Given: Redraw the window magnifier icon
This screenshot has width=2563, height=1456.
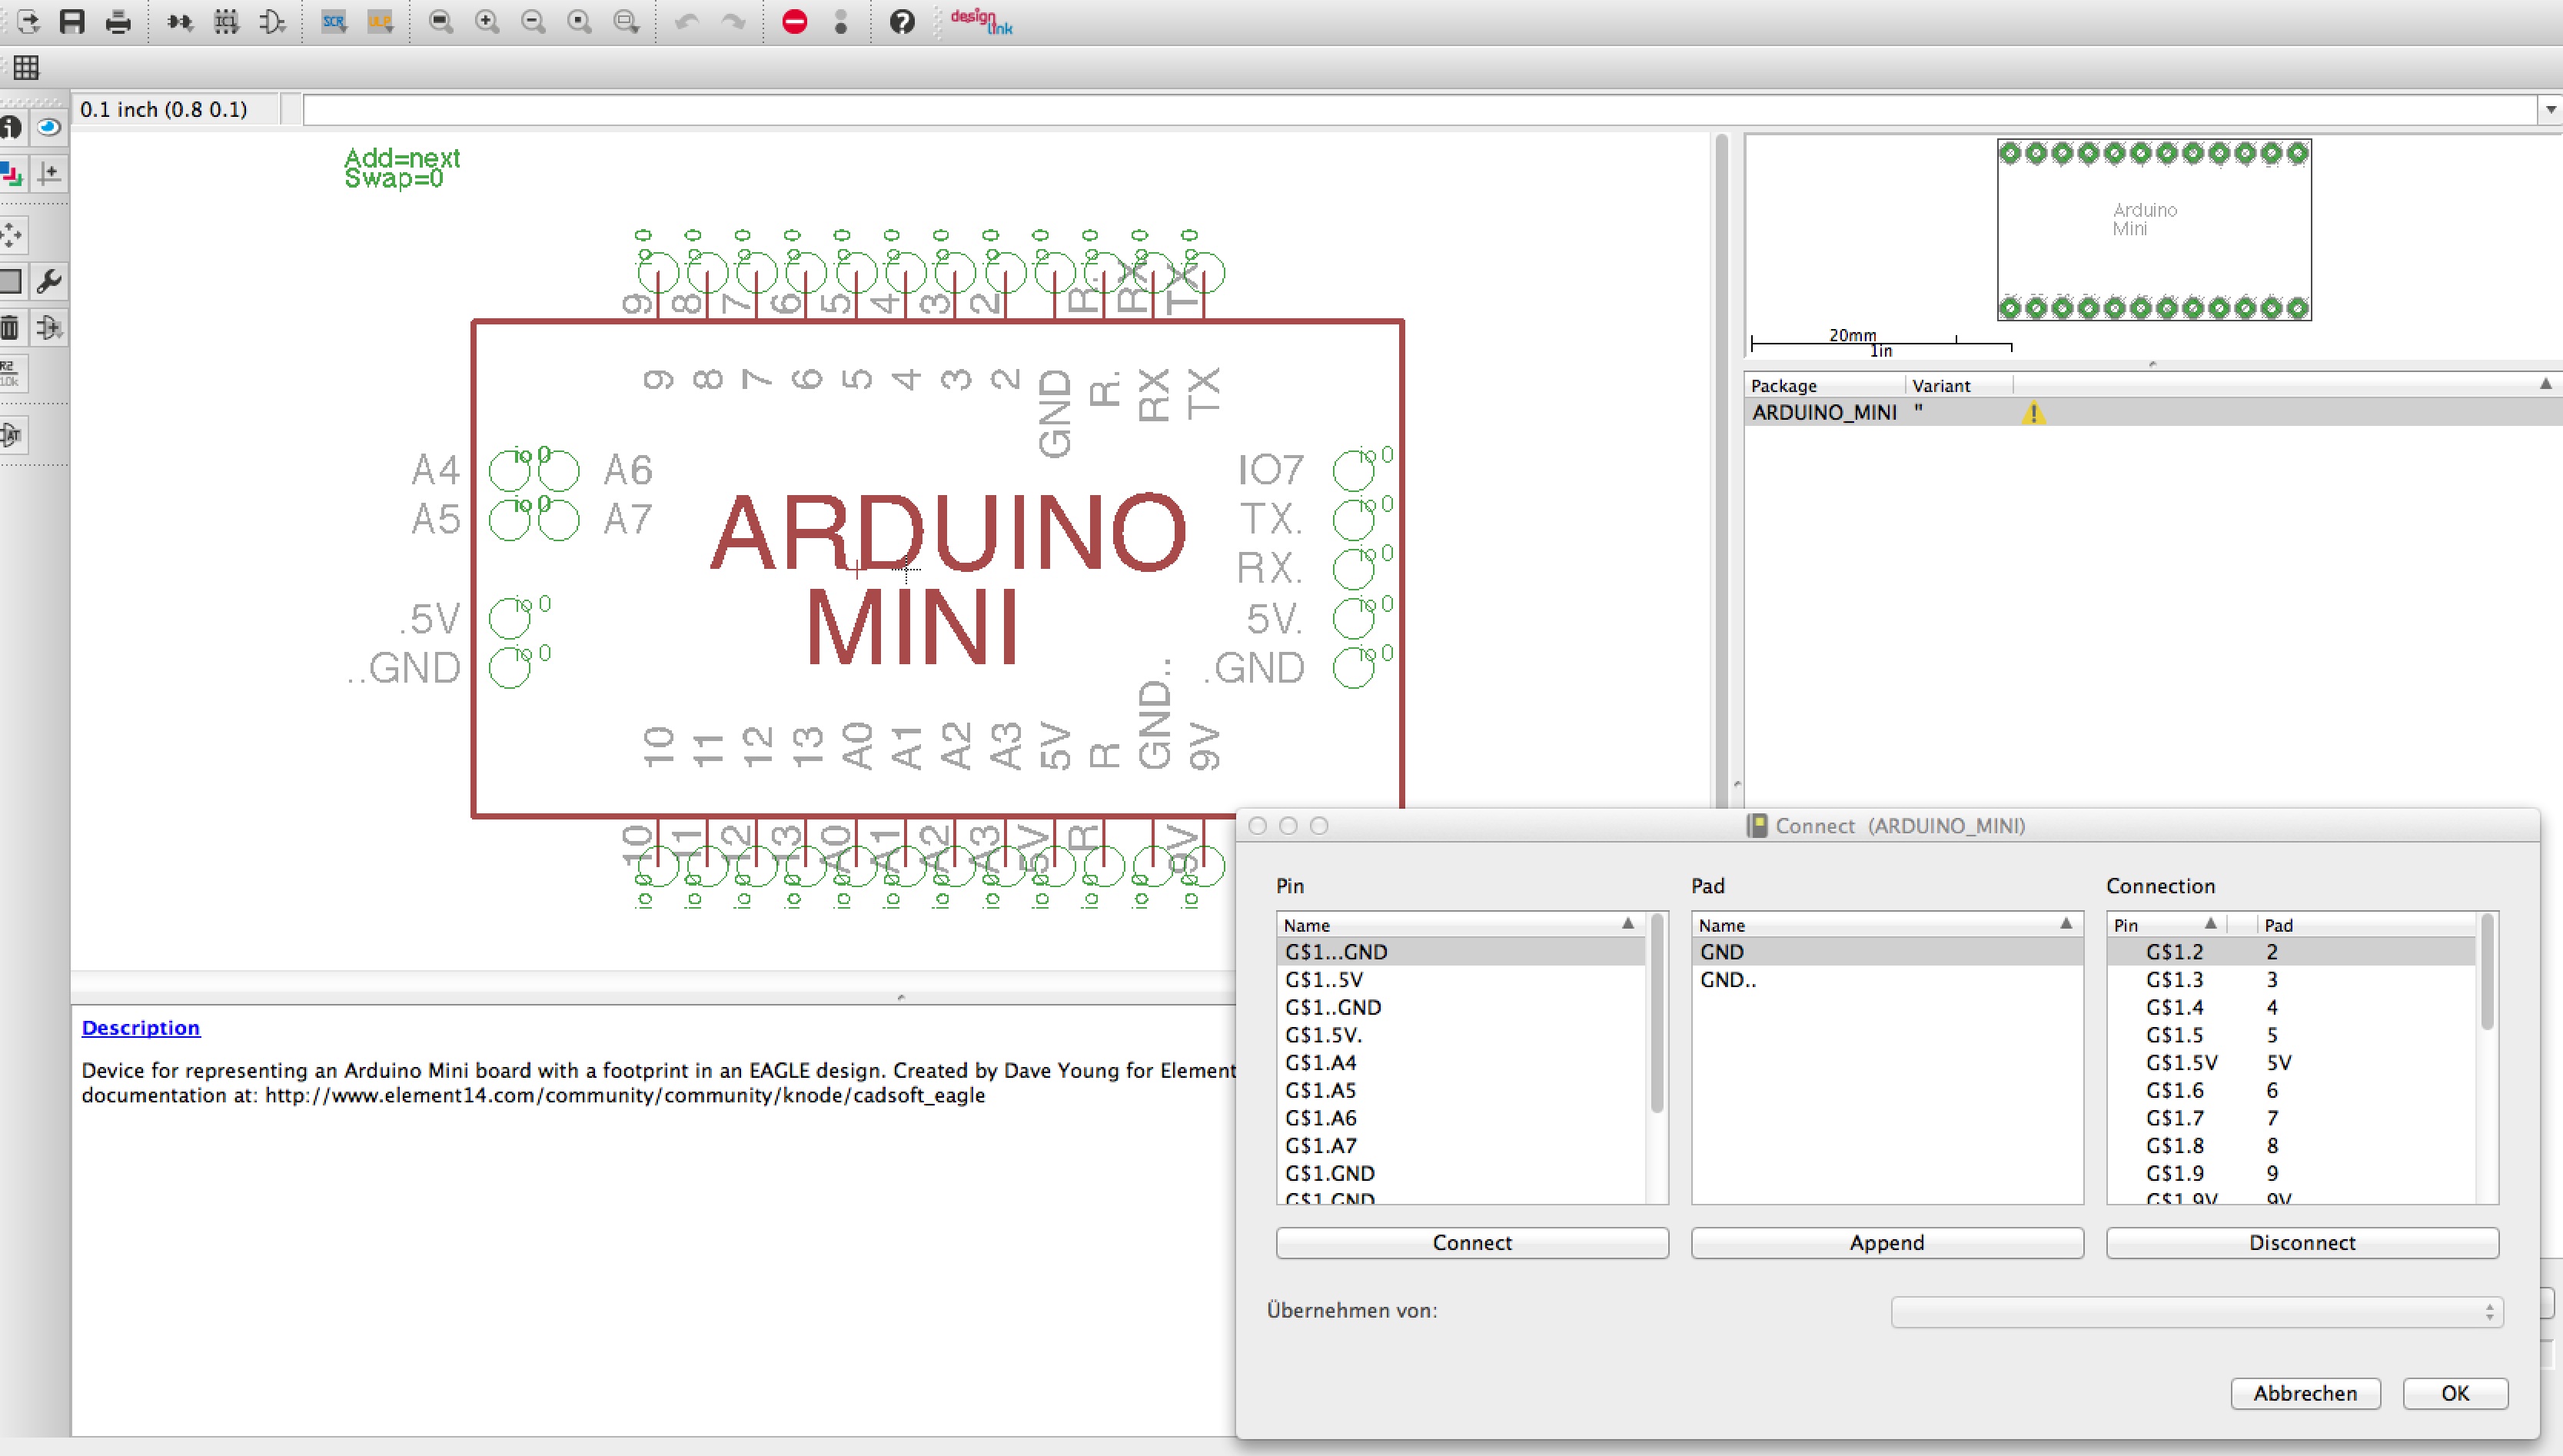Looking at the screenshot, I should [580, 21].
